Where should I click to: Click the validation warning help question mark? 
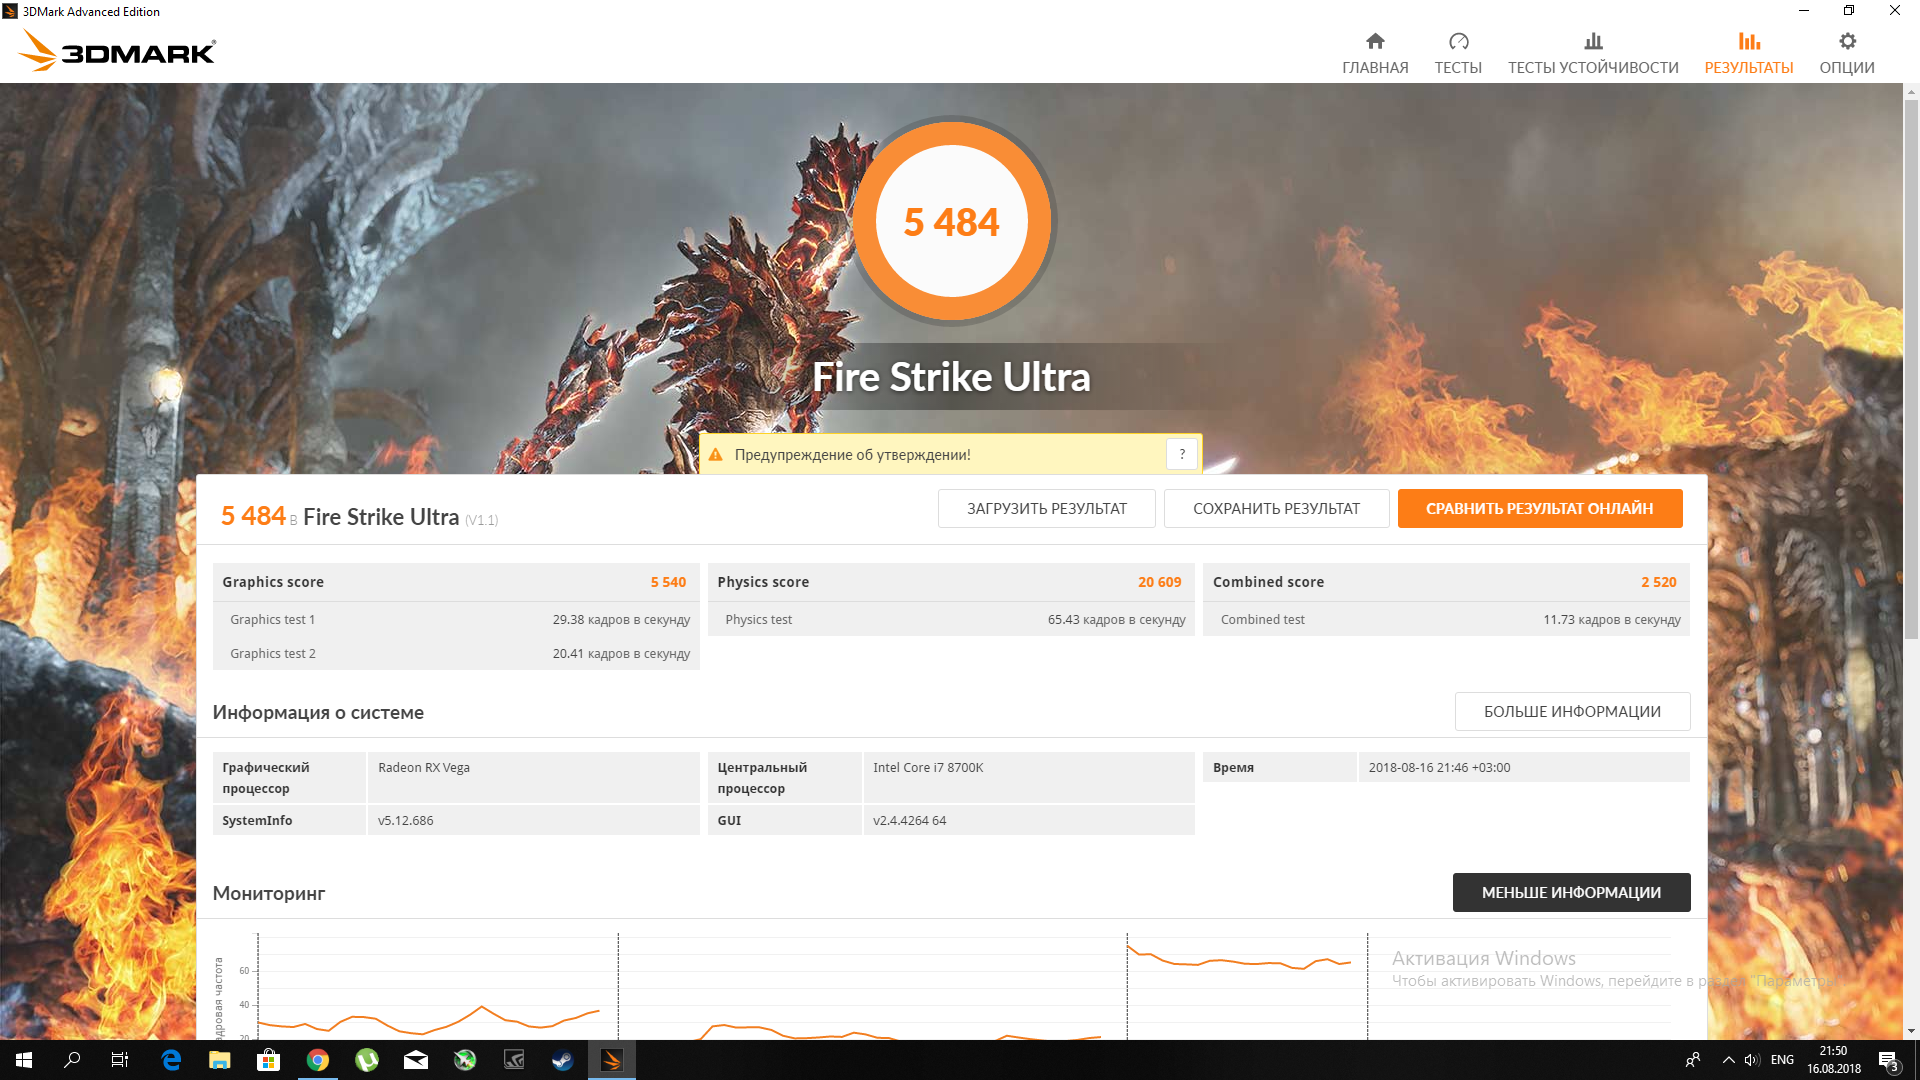click(1182, 454)
